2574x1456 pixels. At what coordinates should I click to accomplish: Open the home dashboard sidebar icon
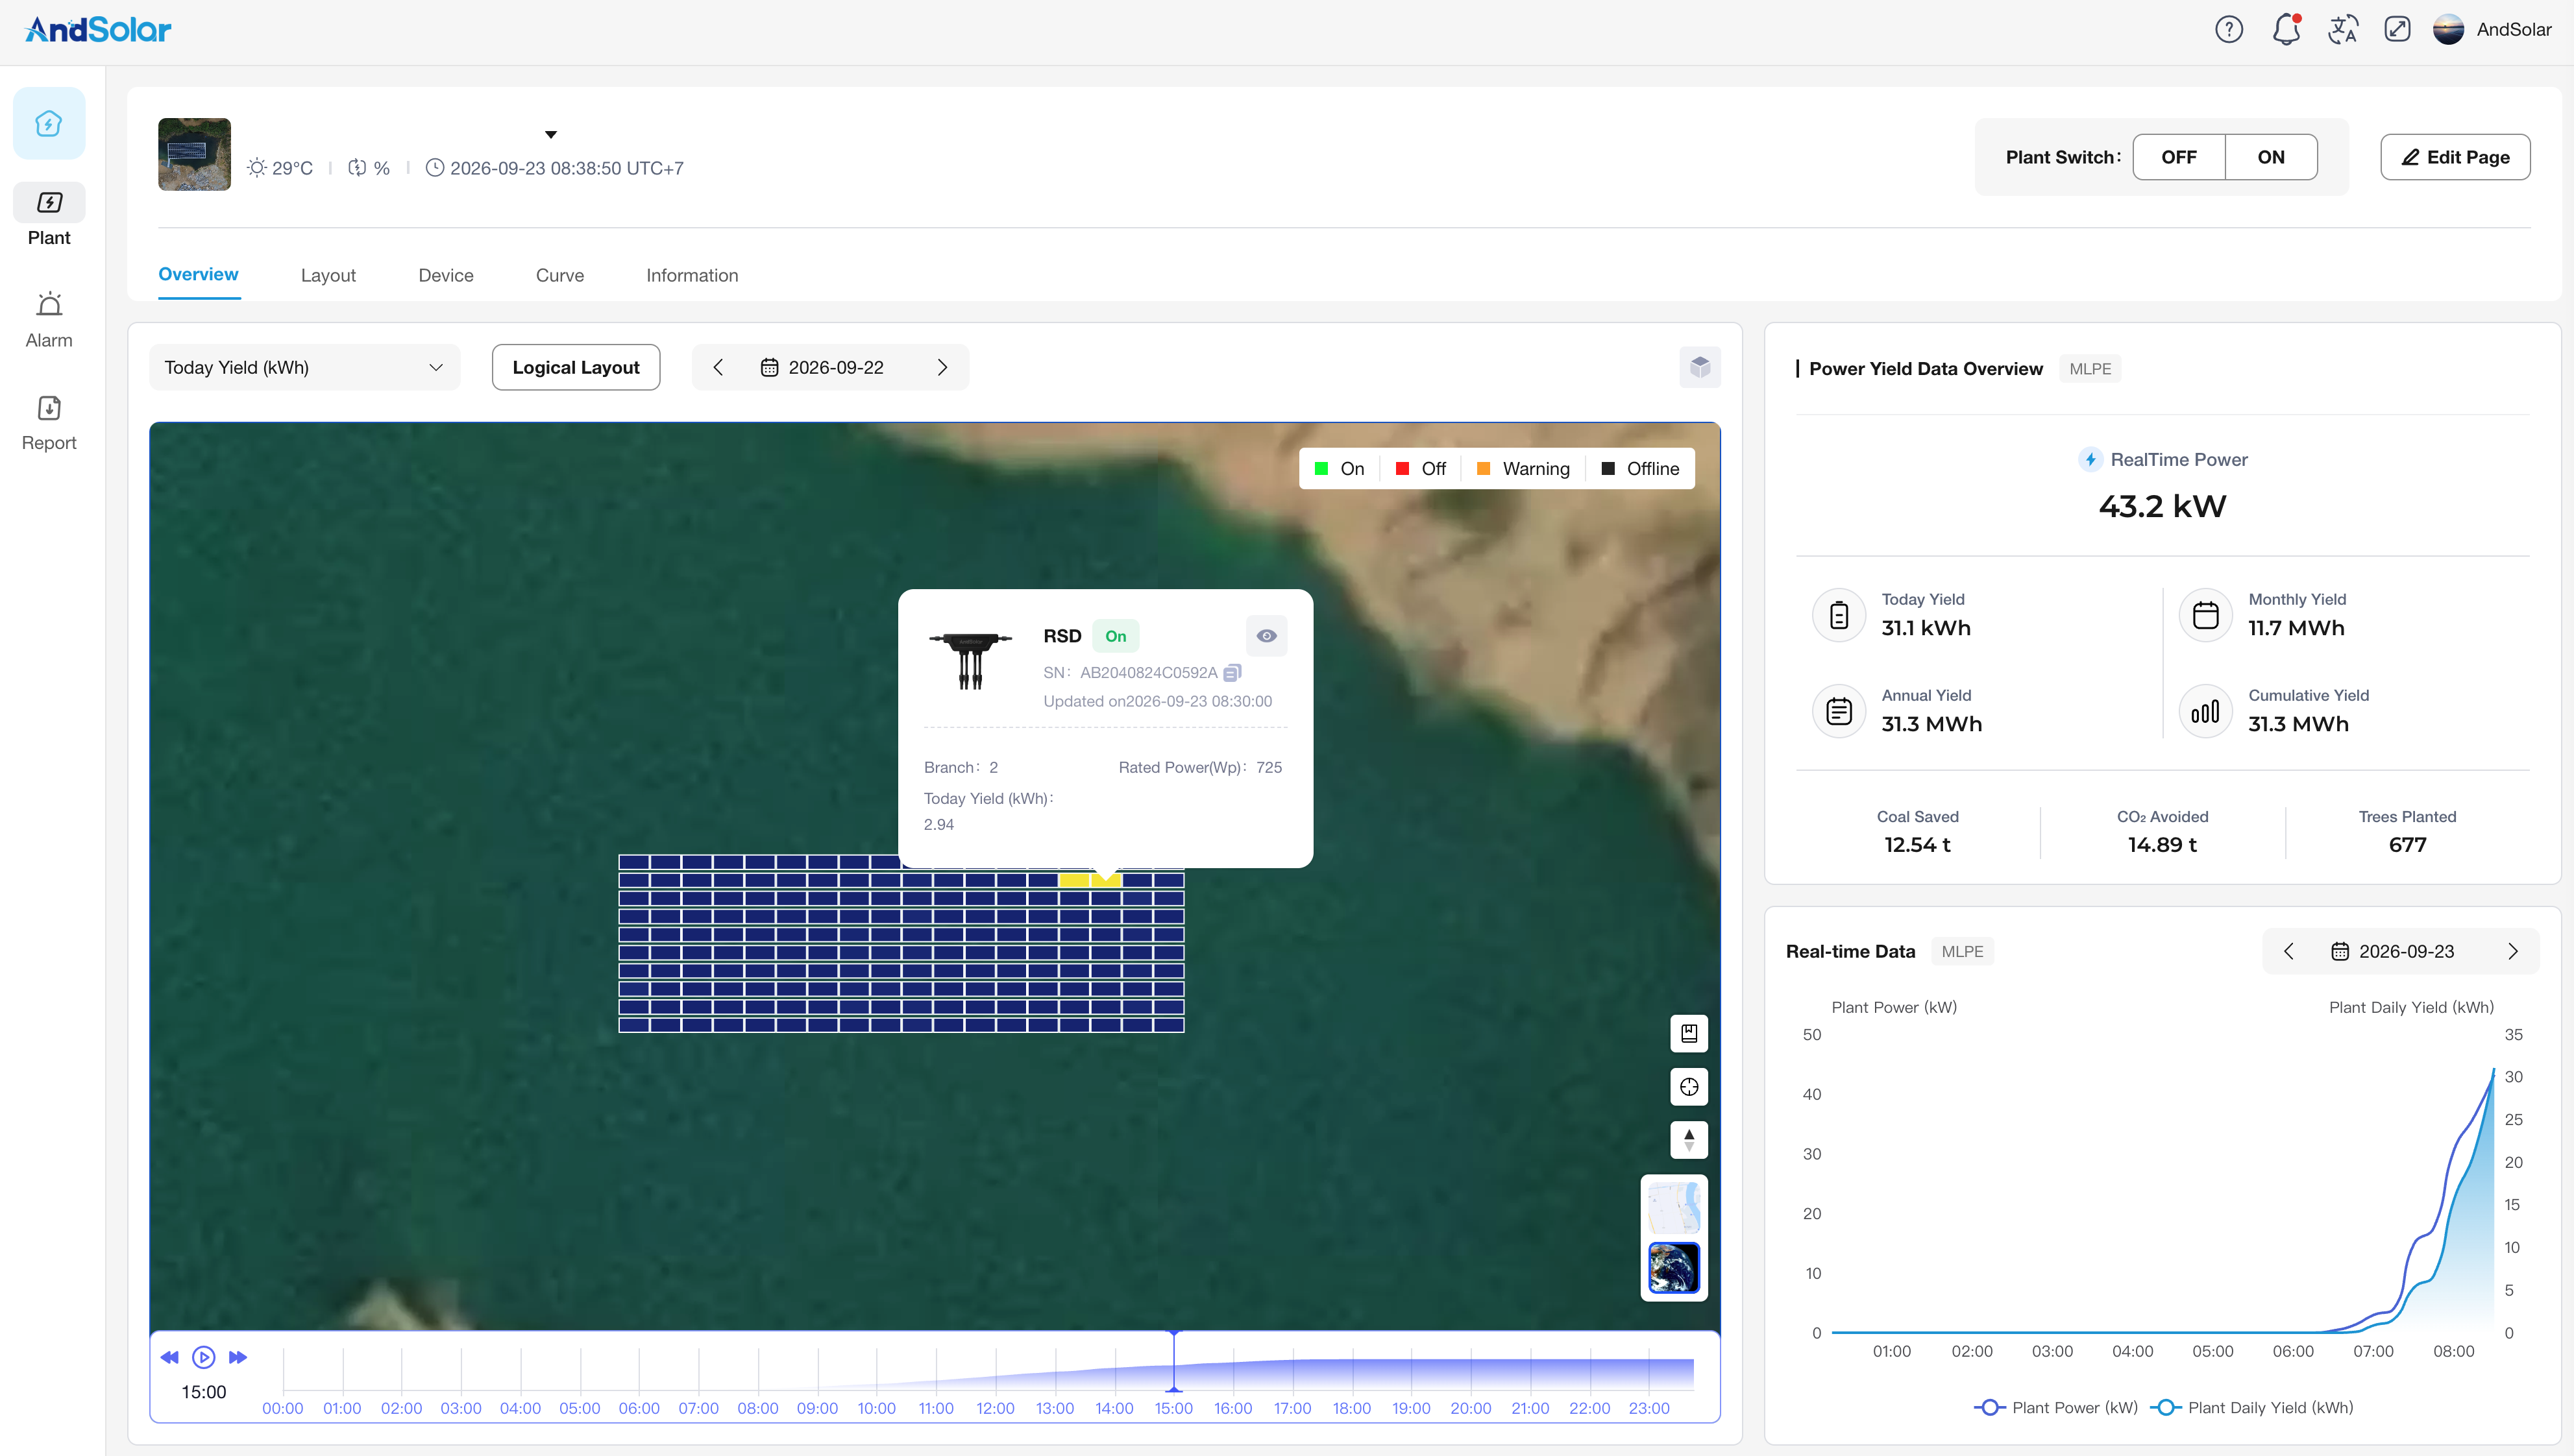(49, 124)
